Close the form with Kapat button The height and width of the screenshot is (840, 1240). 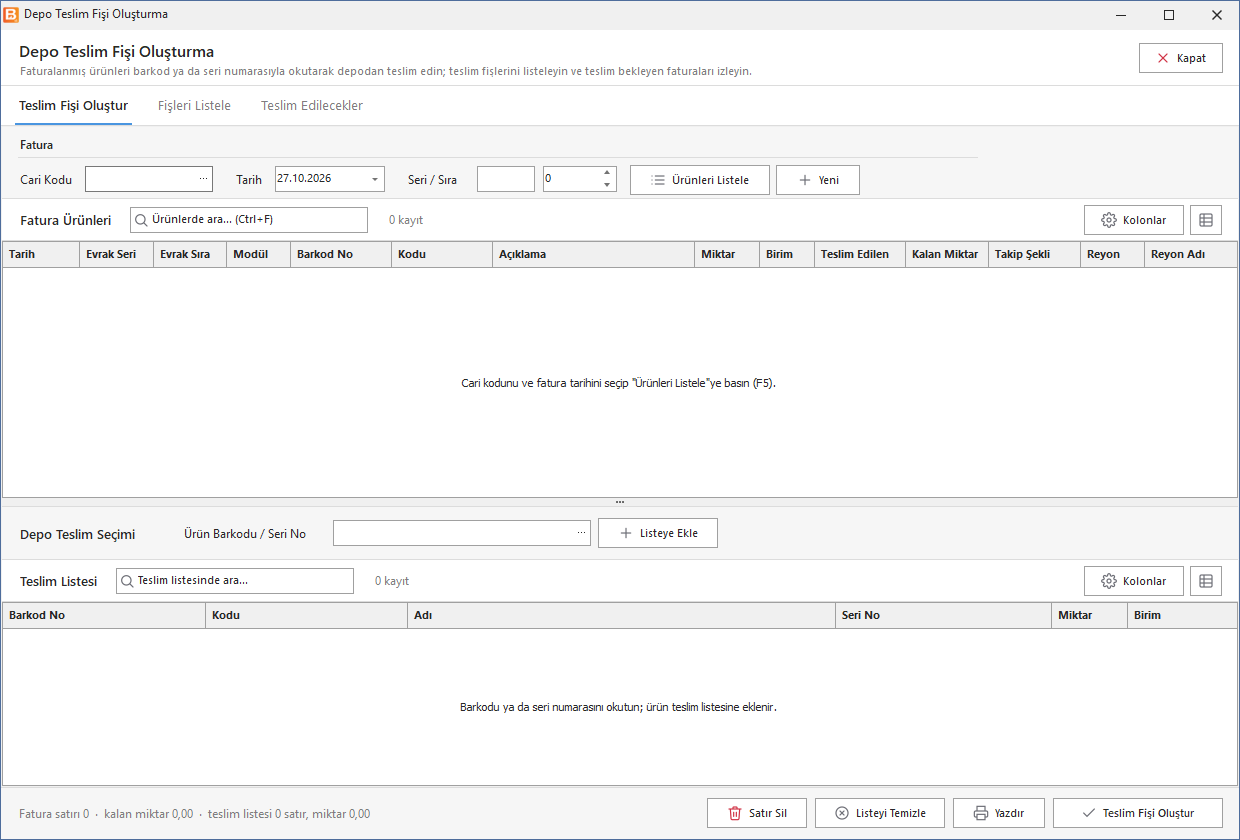pos(1181,58)
